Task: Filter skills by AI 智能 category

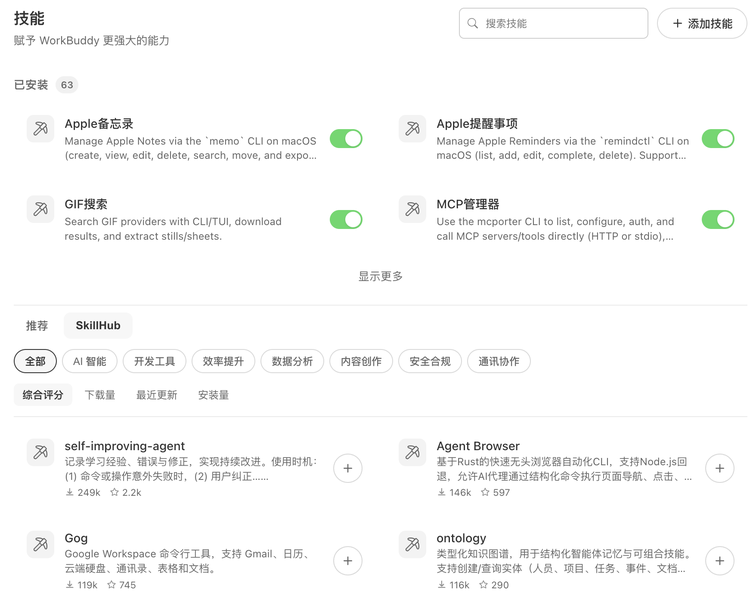Action: click(x=90, y=361)
